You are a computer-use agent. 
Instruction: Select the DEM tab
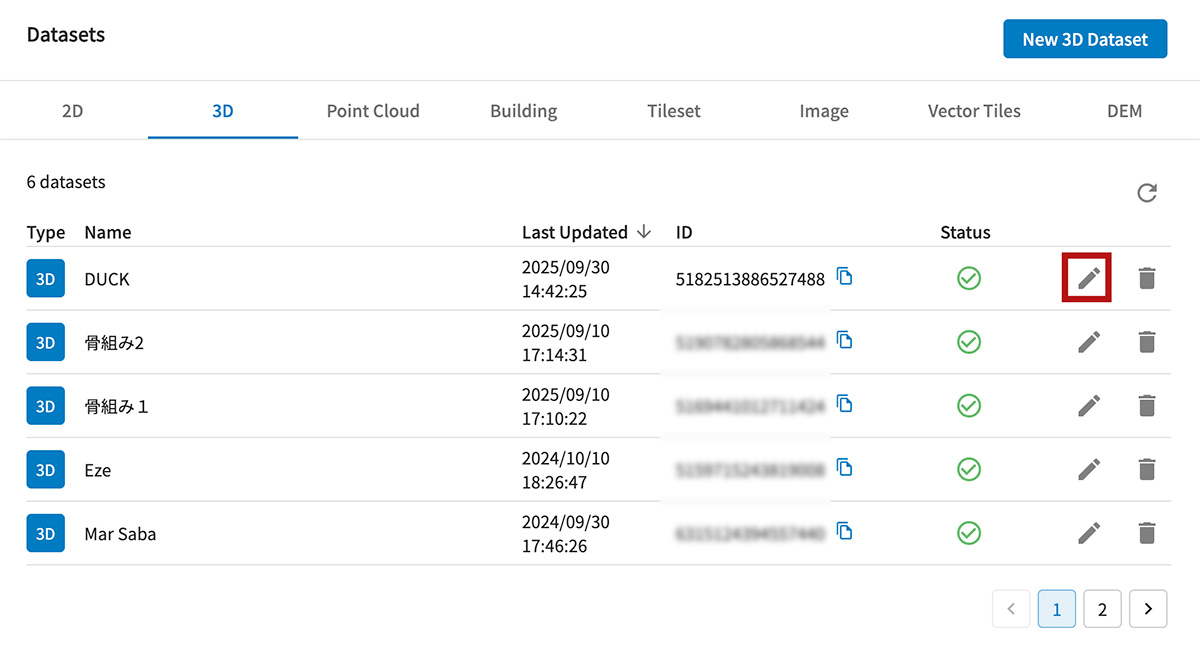[x=1124, y=111]
